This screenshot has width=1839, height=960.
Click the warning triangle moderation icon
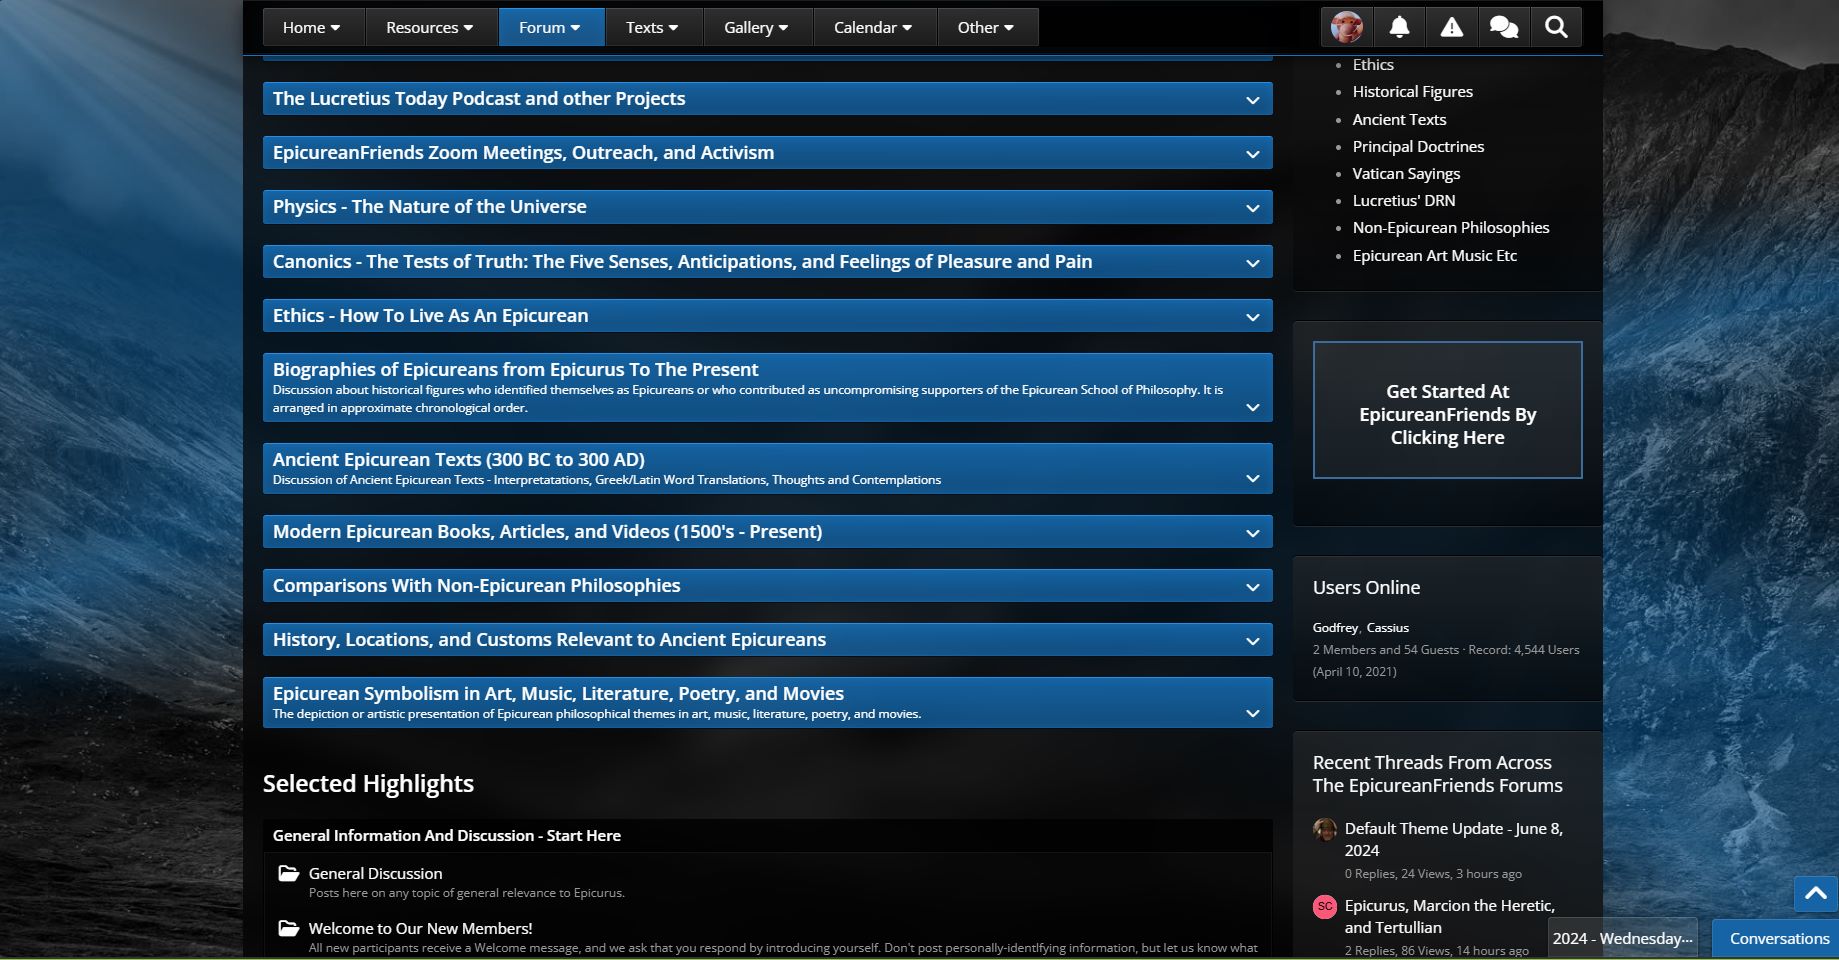[1451, 27]
